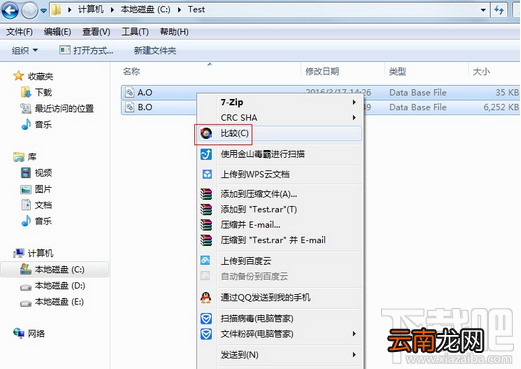This screenshot has width=521, height=369.
Task: Sort files by the 名称 column header
Action: click(131, 71)
